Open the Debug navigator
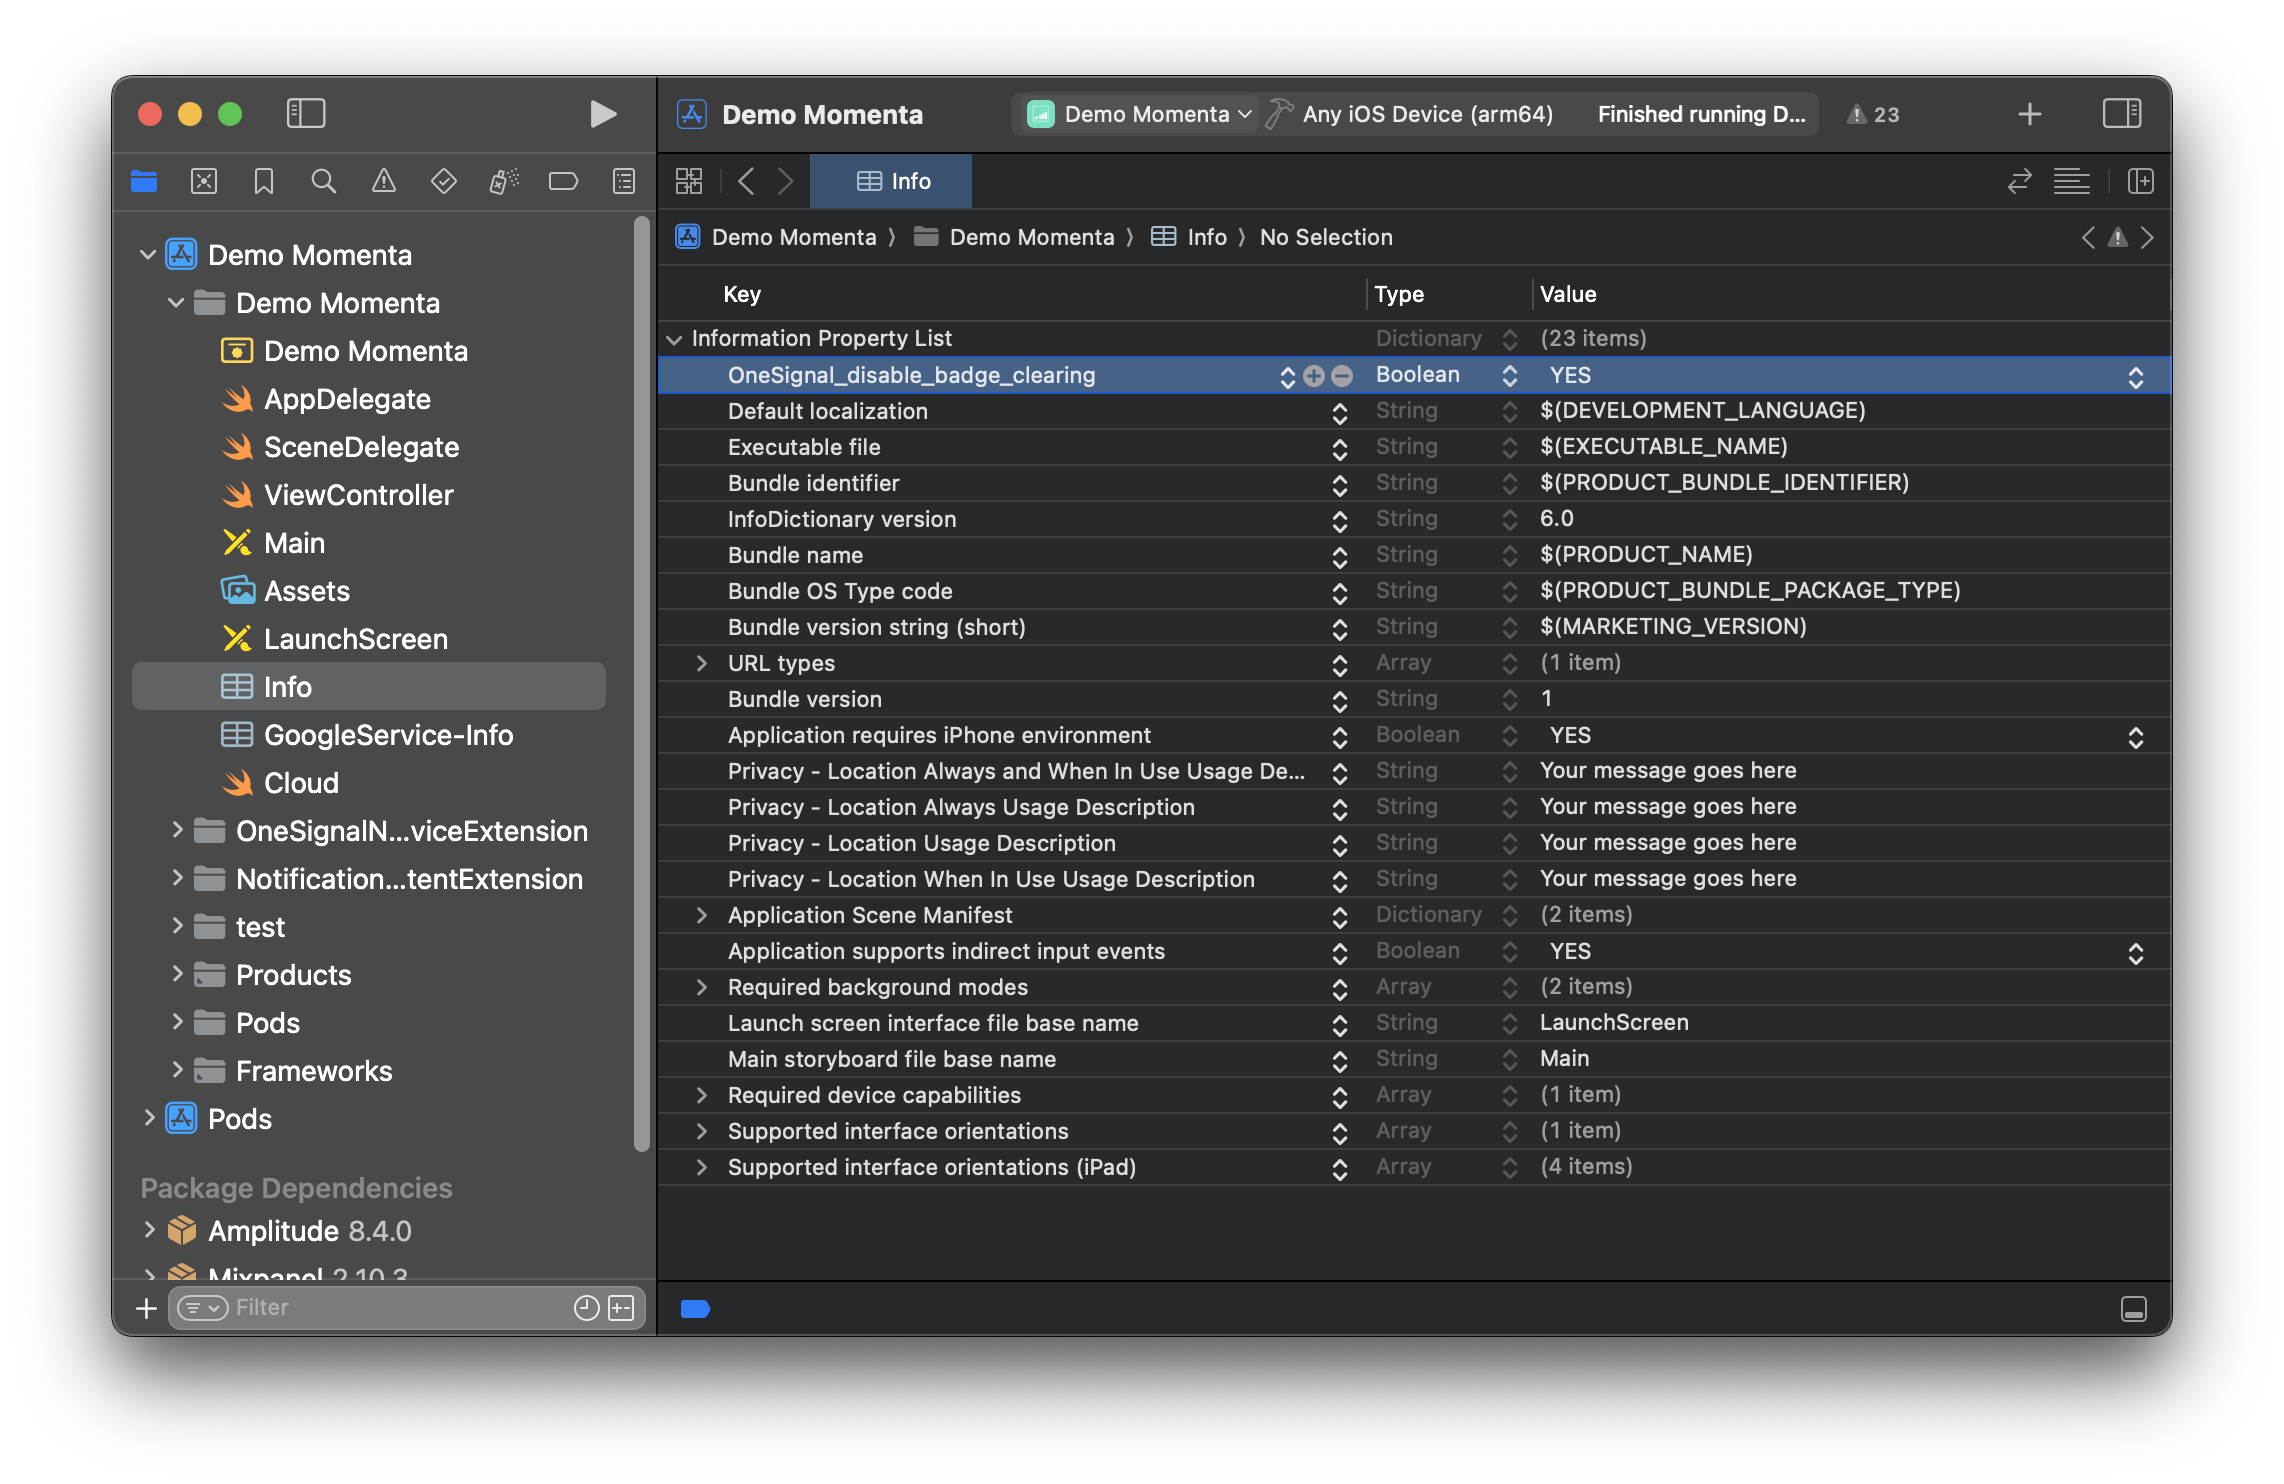This screenshot has width=2284, height=1484. [x=504, y=181]
